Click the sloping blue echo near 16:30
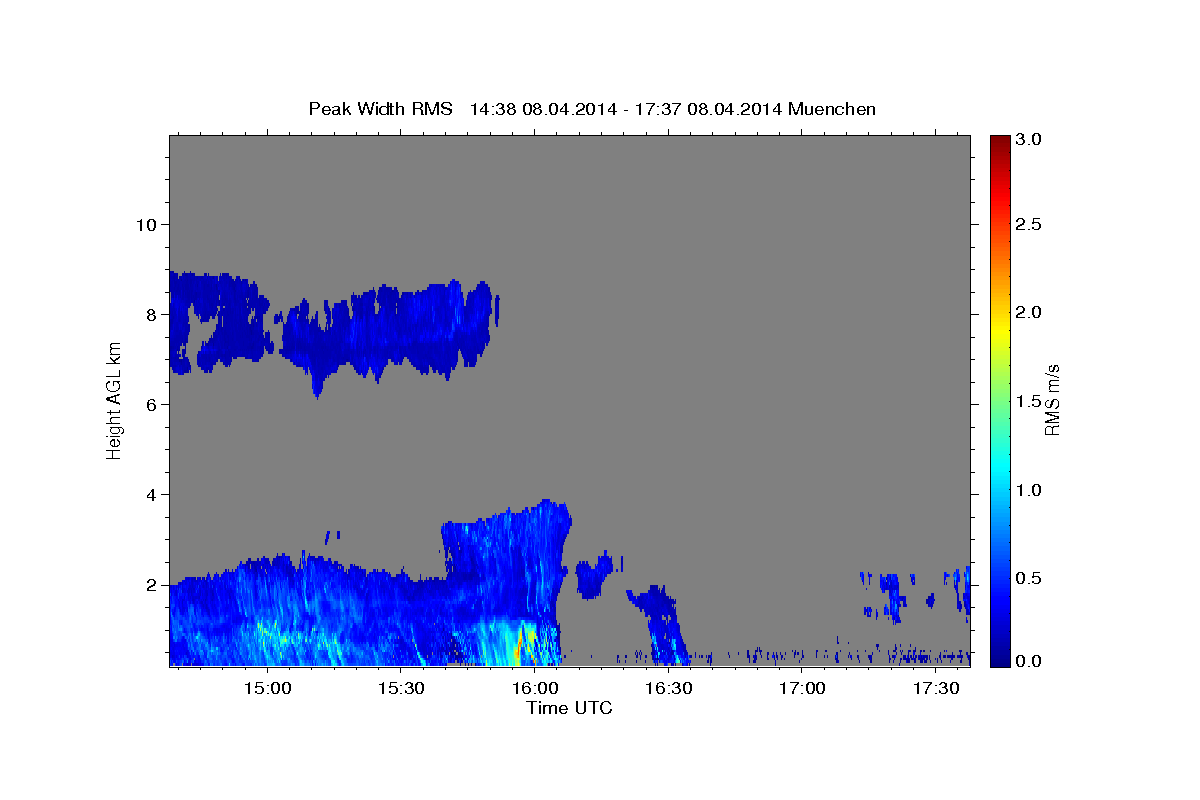1200x800 pixels. 660,625
